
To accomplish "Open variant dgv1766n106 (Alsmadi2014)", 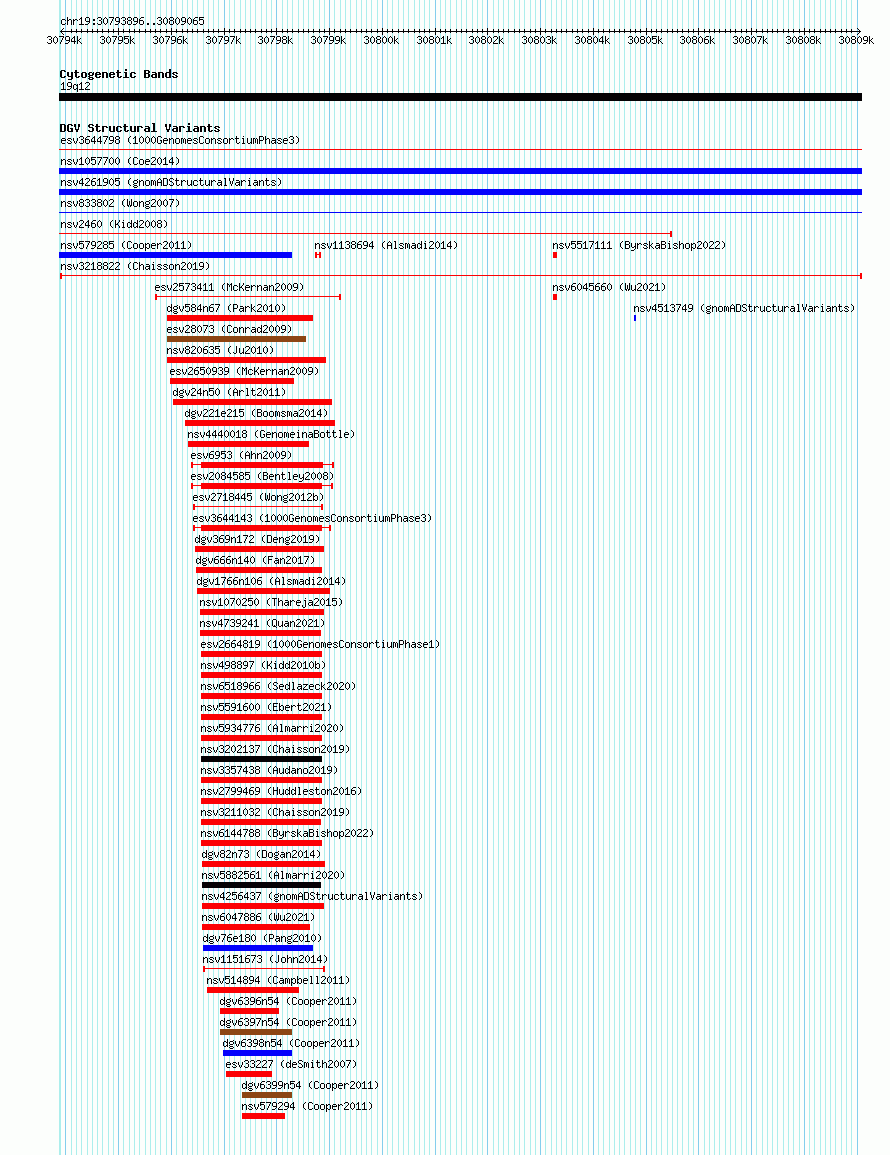I will [271, 581].
